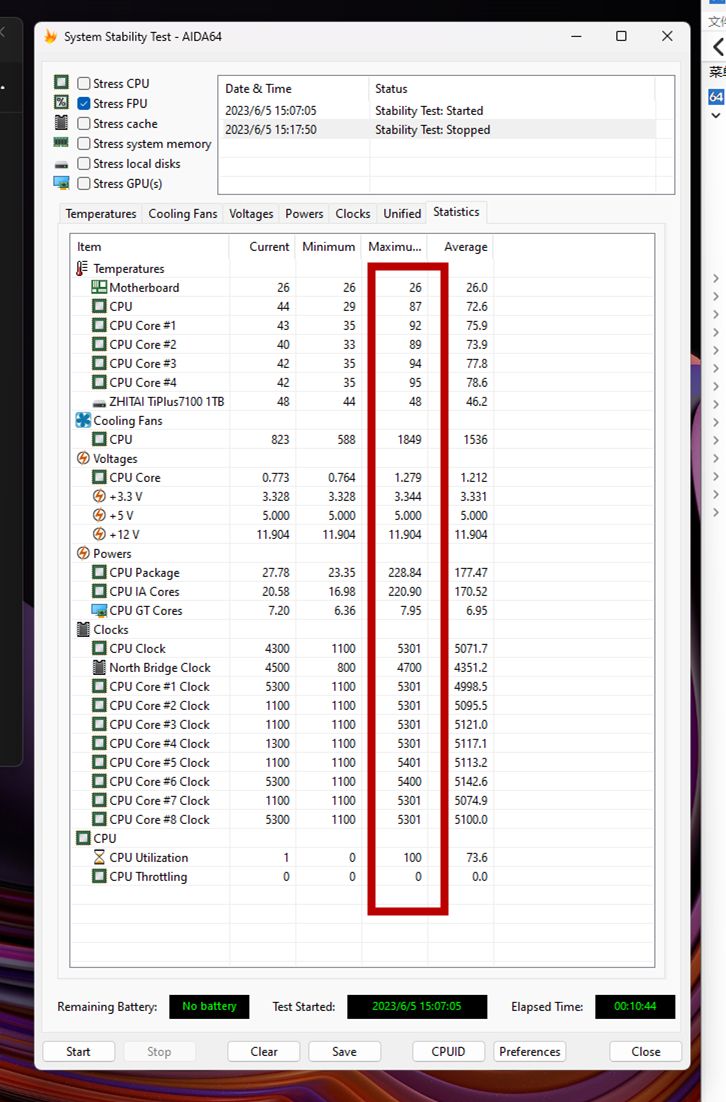Enable the Stress CPU checkbox
This screenshot has width=726, height=1102.
click(x=84, y=84)
